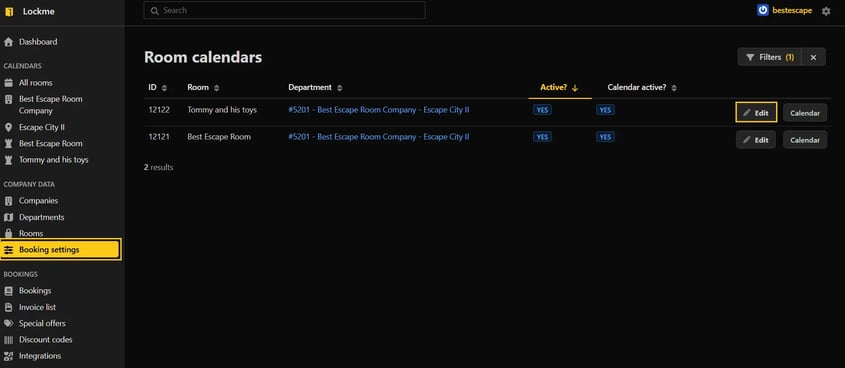The image size is (845, 368).
Task: Click the Special offers tags icon
Action: [x=8, y=323]
